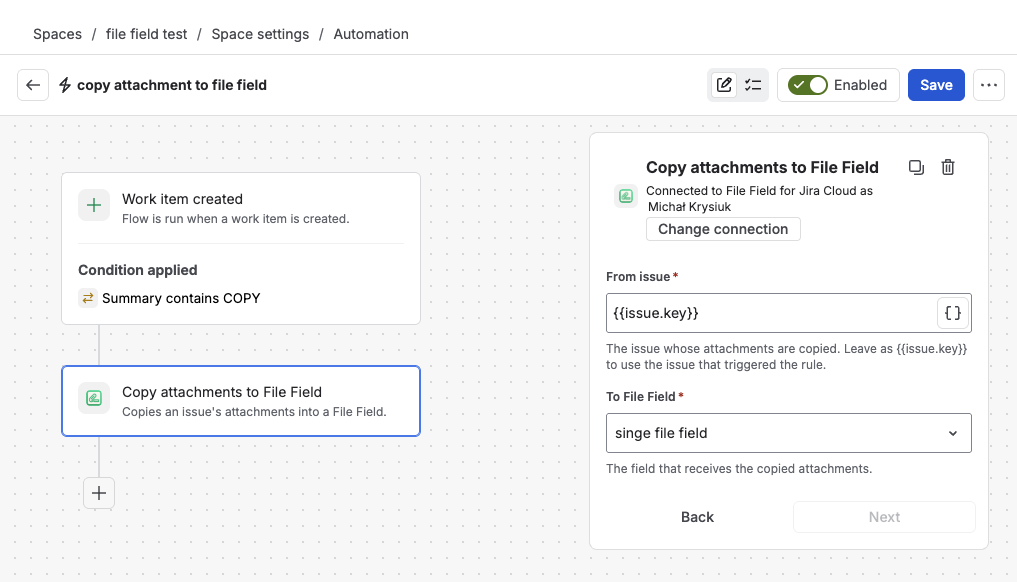This screenshot has height=582, width=1017.
Task: Open the three-dots more actions menu
Action: click(988, 85)
